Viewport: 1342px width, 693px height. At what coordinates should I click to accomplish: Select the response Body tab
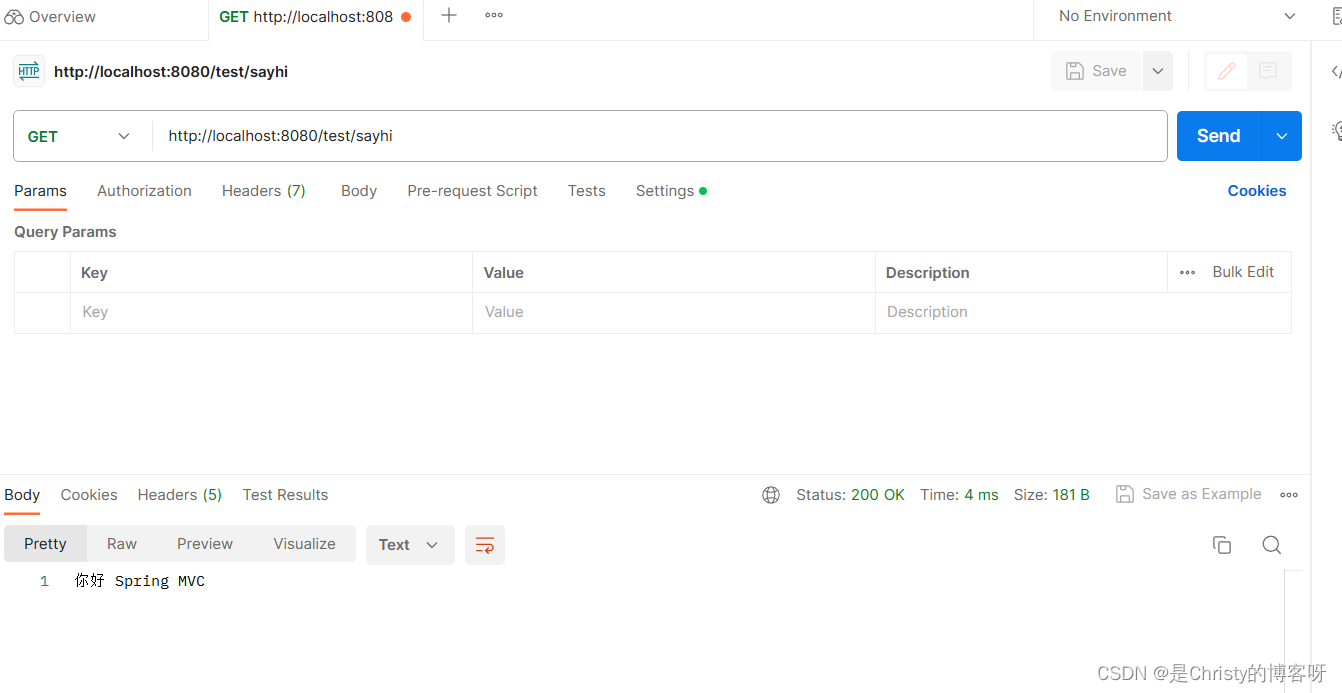[x=22, y=495]
